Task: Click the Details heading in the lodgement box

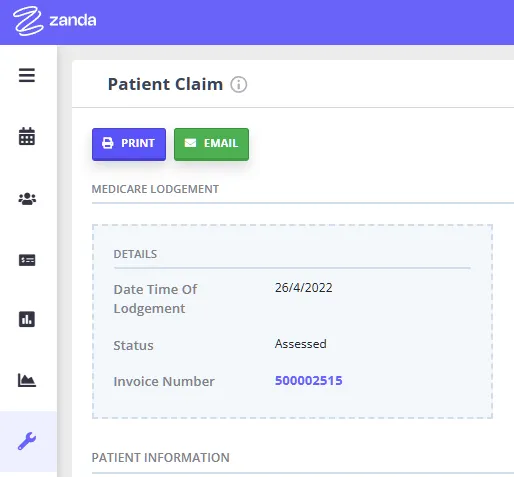Action: 135,254
